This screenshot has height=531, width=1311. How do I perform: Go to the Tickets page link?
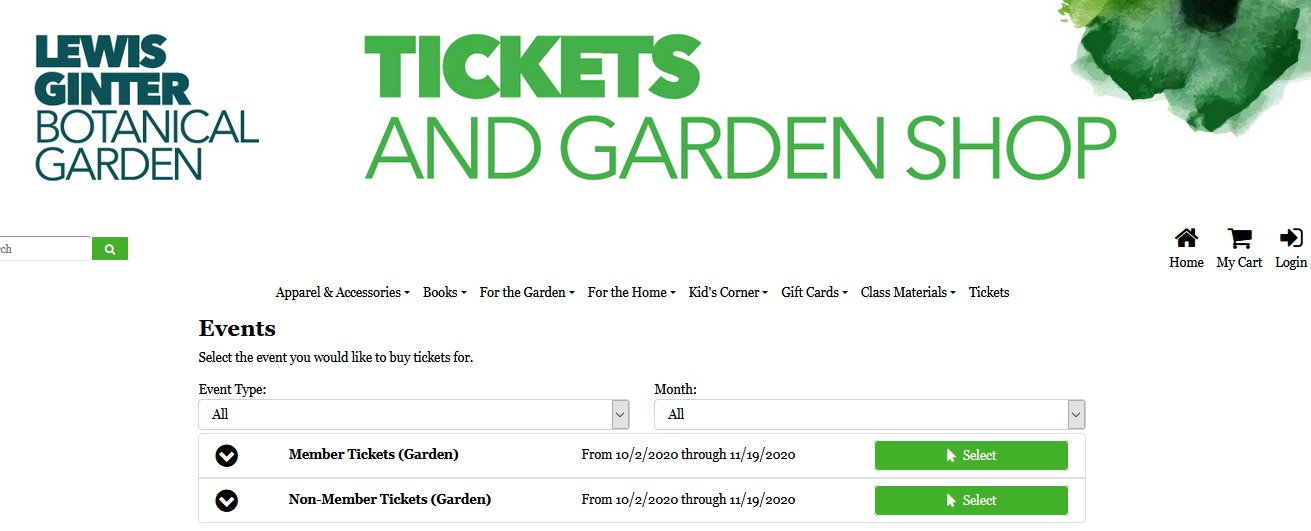click(989, 292)
